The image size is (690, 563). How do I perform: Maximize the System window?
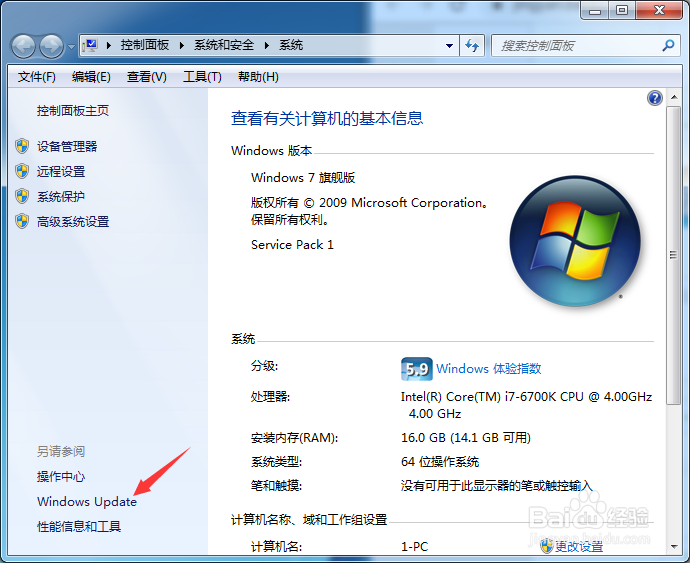pos(622,11)
